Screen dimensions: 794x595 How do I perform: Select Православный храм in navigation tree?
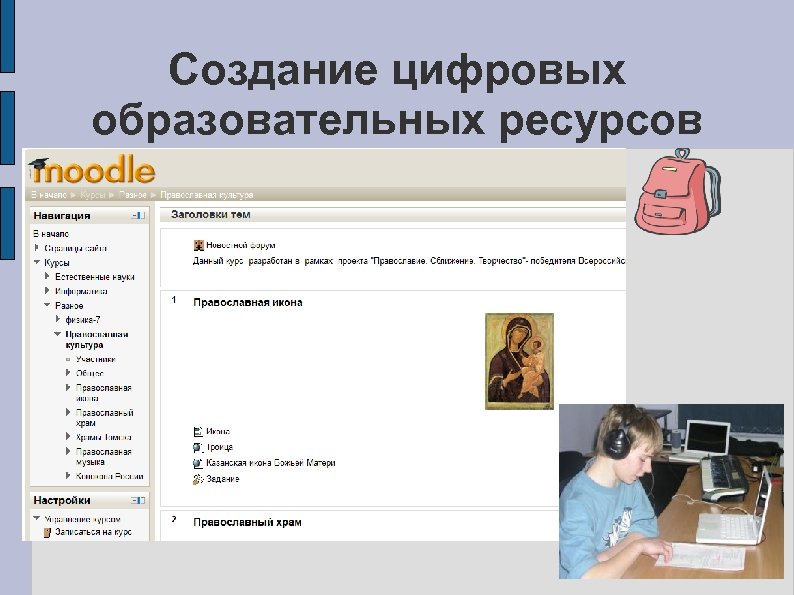104,418
